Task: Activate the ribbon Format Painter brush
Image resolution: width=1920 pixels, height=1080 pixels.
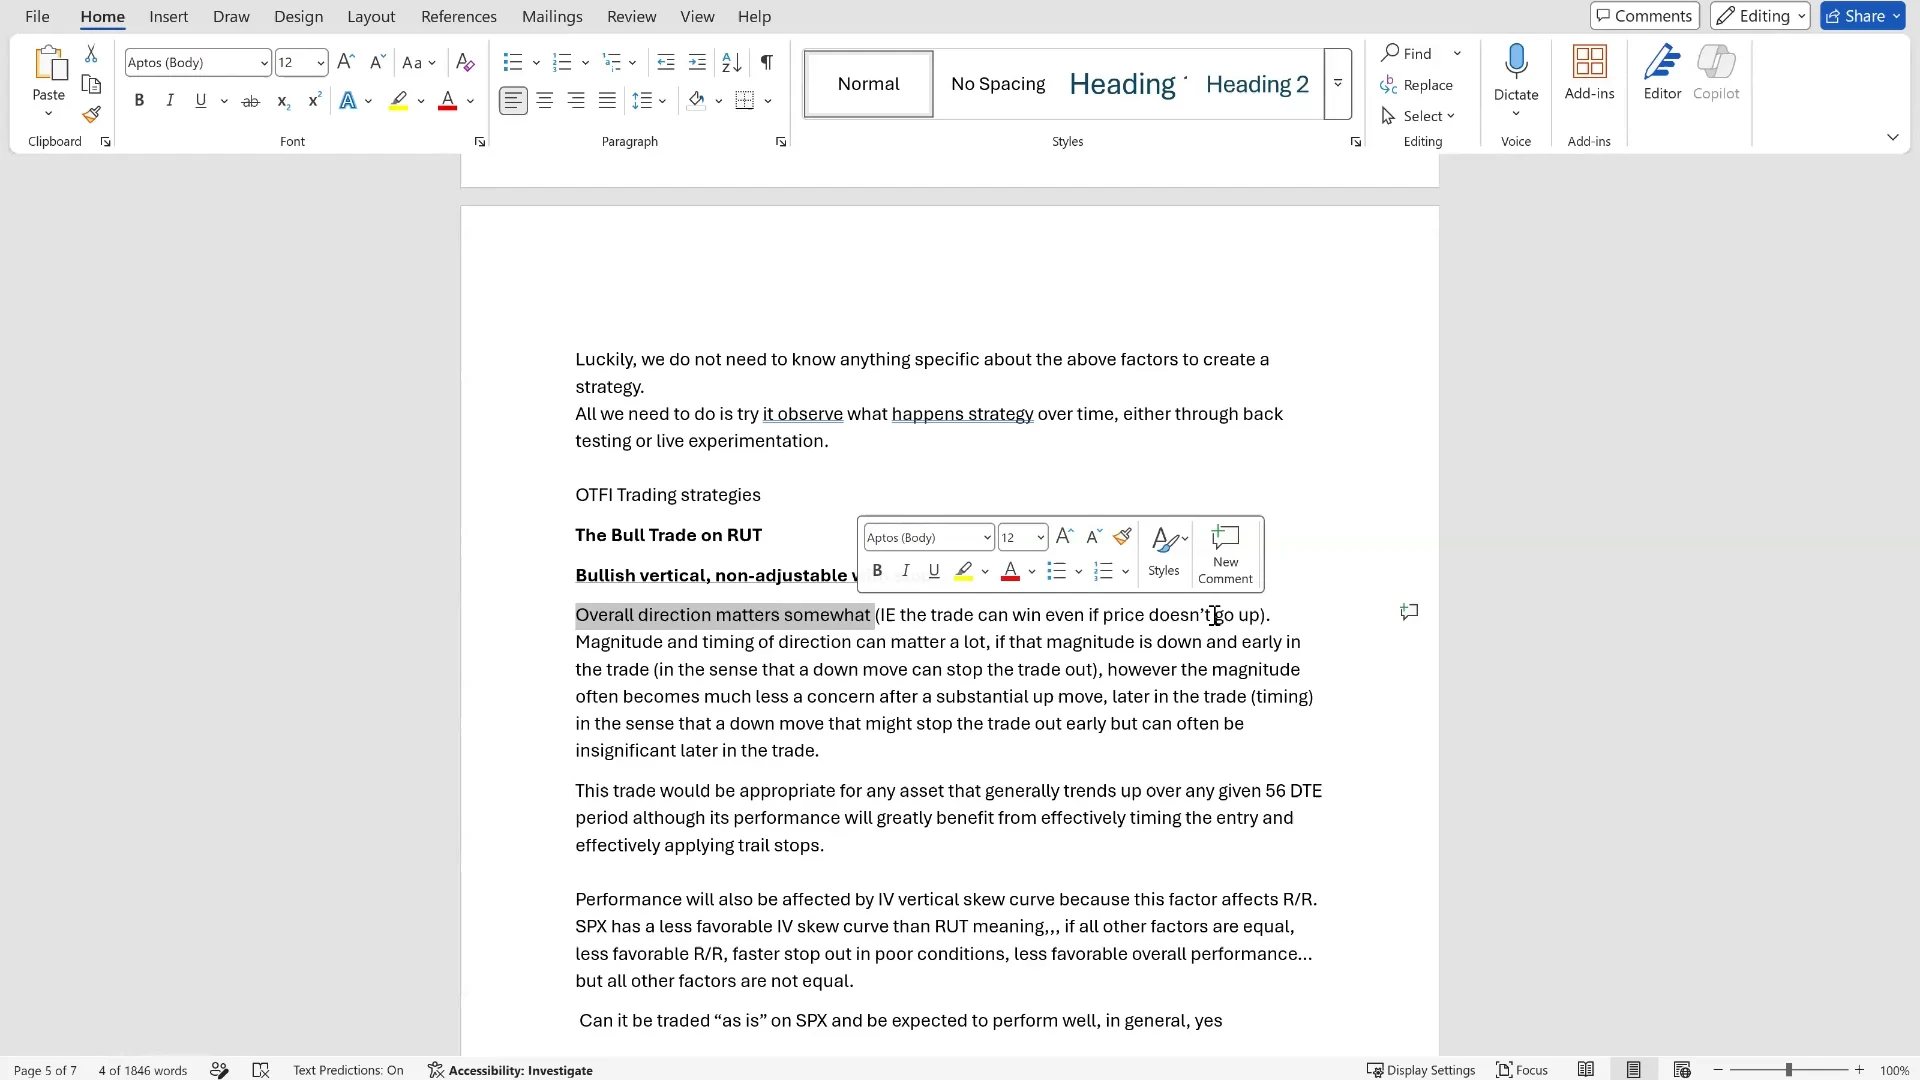Action: coord(91,115)
